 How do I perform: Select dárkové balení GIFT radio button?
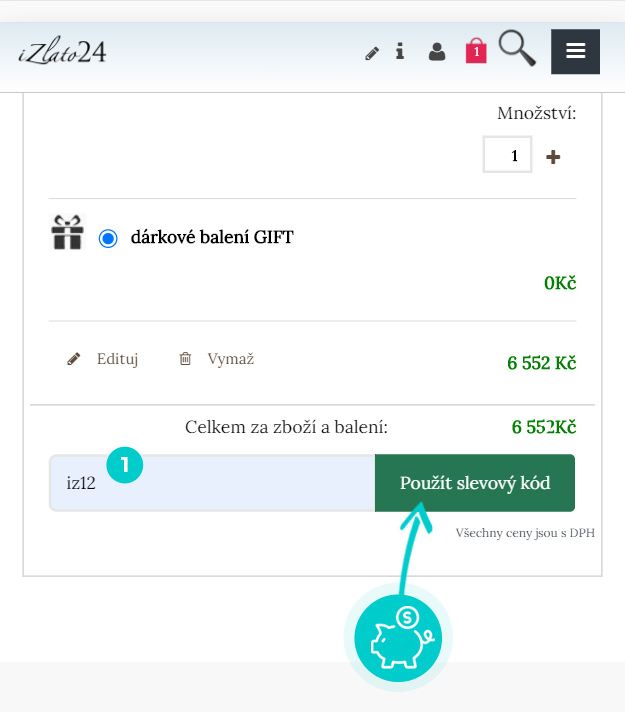(108, 238)
